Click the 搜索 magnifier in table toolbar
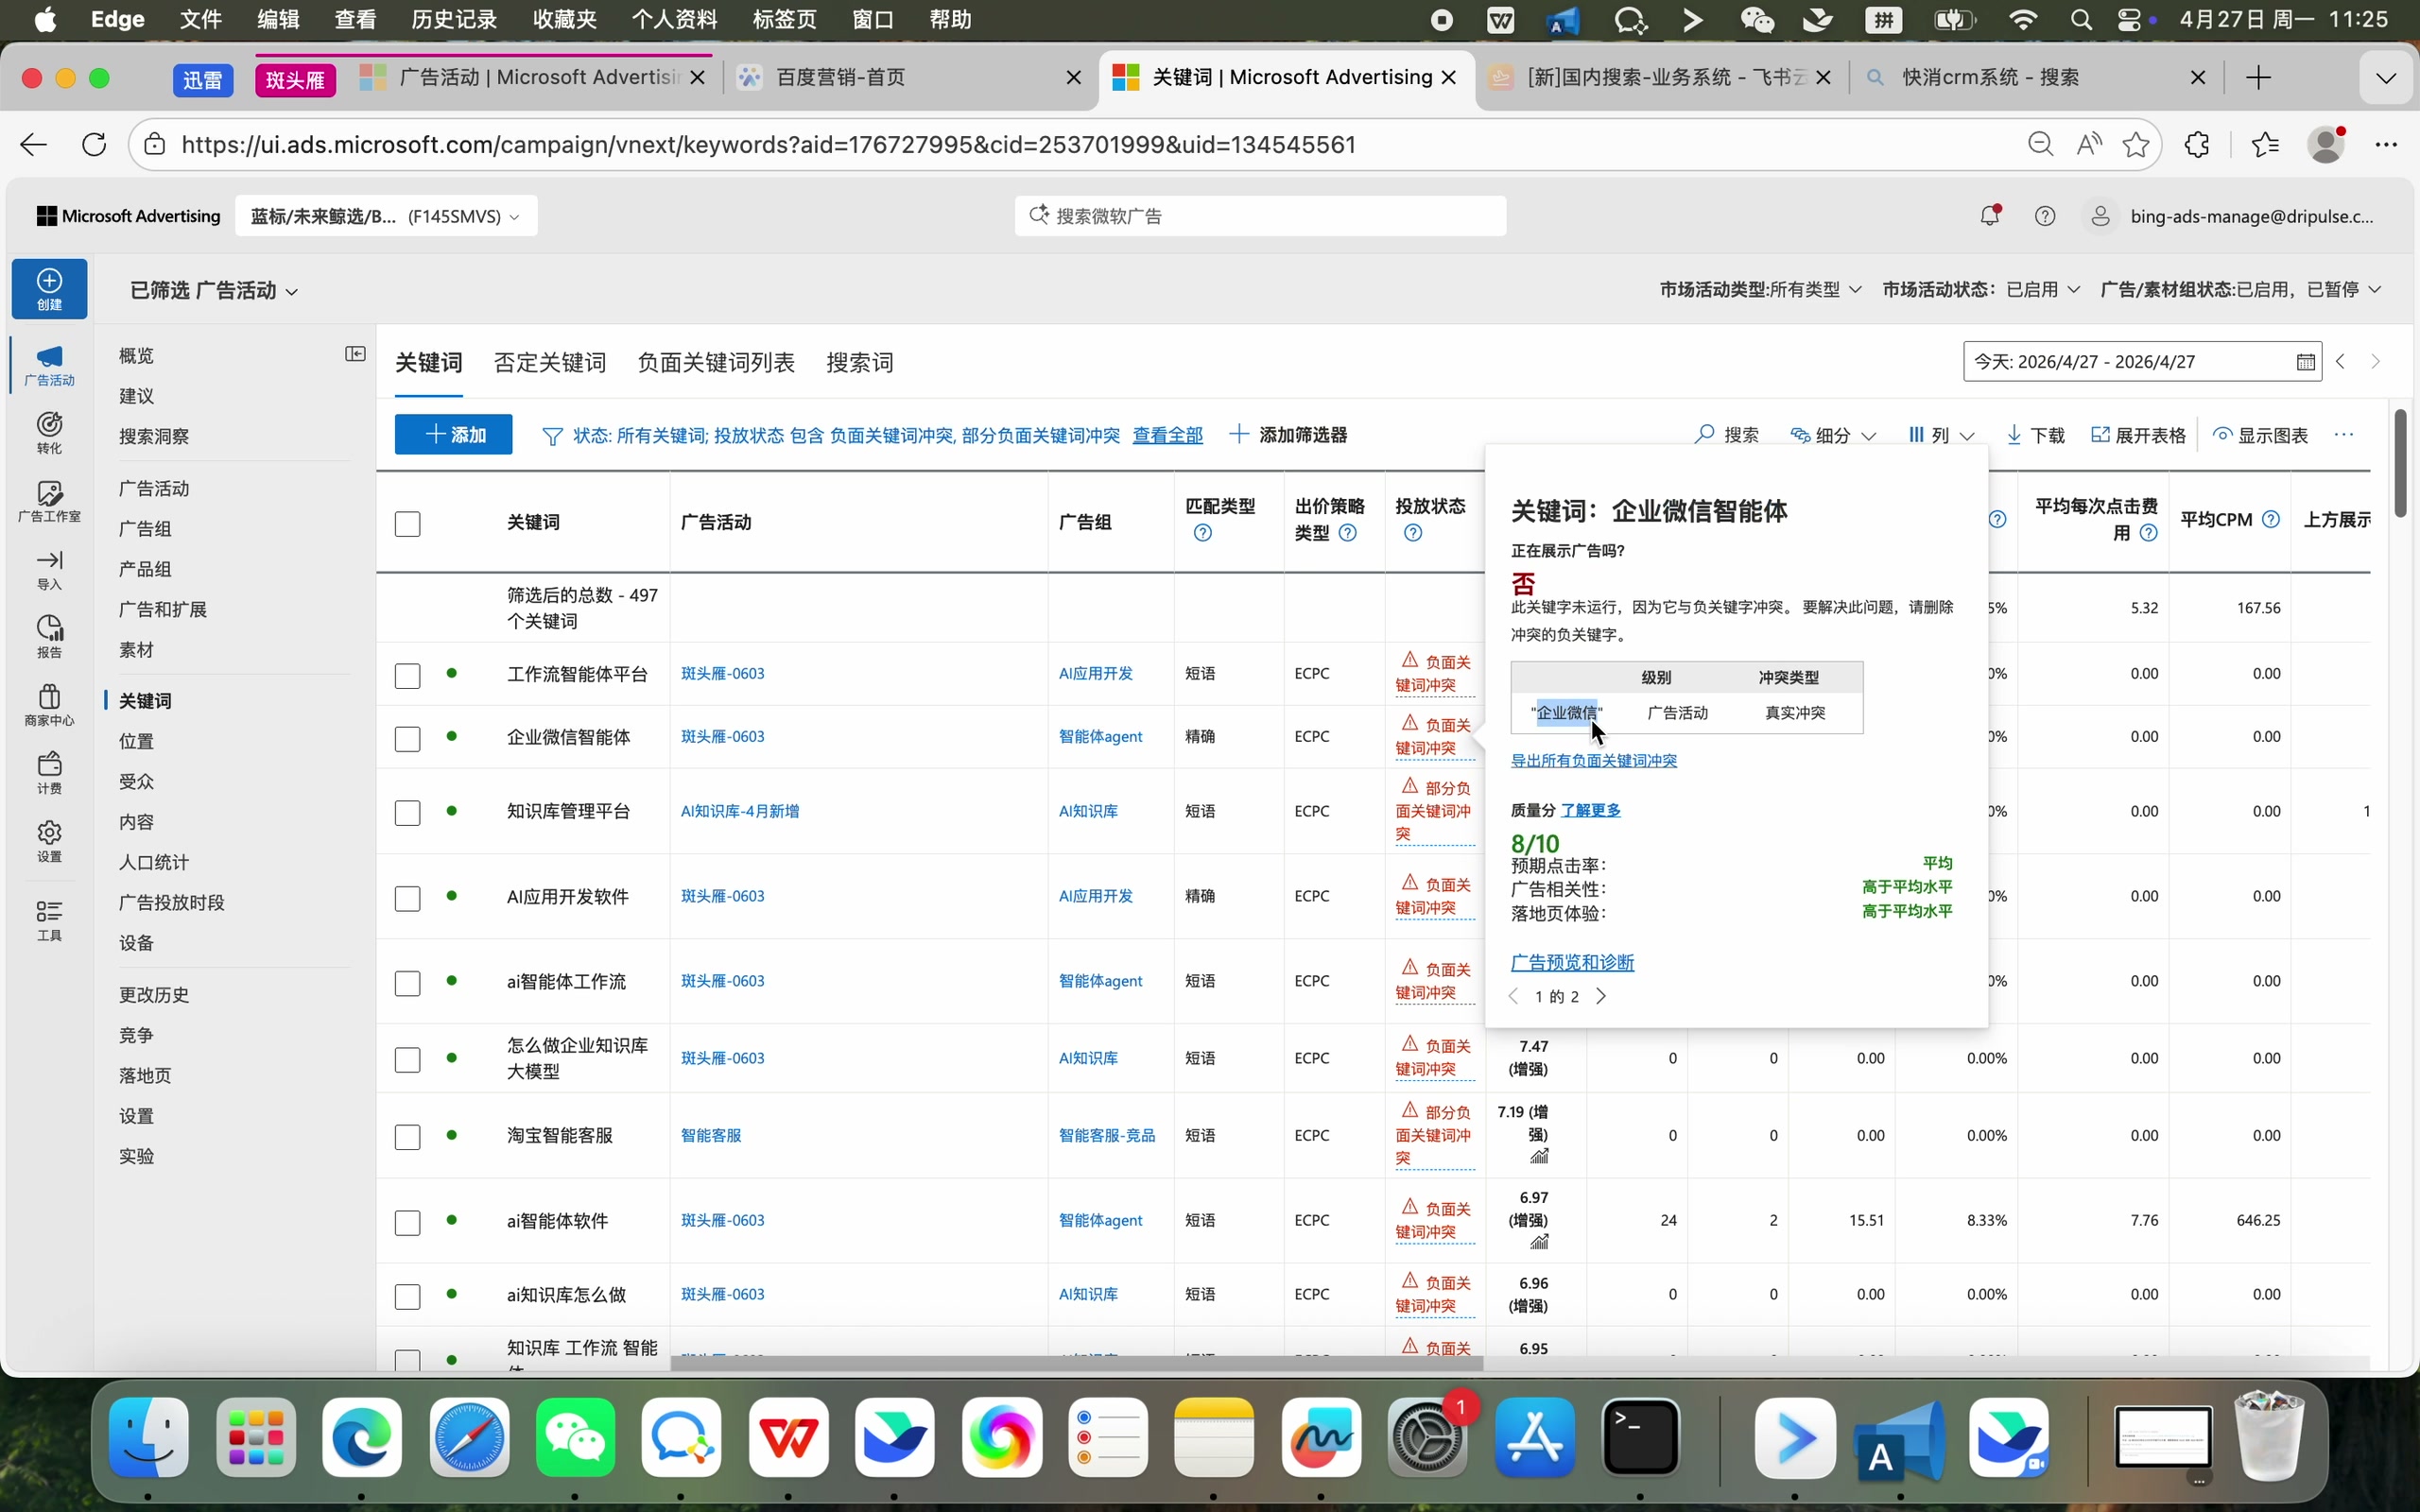This screenshot has height=1512, width=2420. 1705,435
